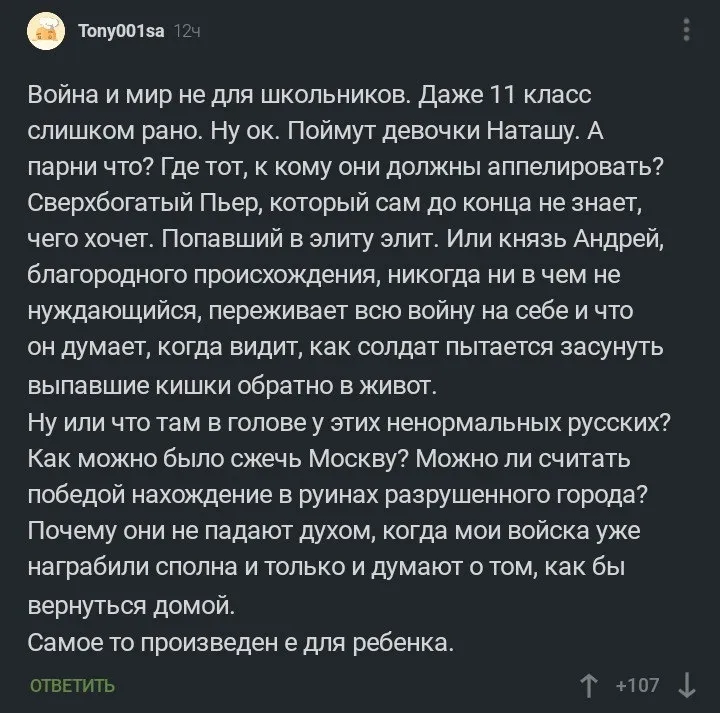The height and width of the screenshot is (713, 720).
Task: Click the line starting 'Ну или что там в голове'
Action: [349, 422]
